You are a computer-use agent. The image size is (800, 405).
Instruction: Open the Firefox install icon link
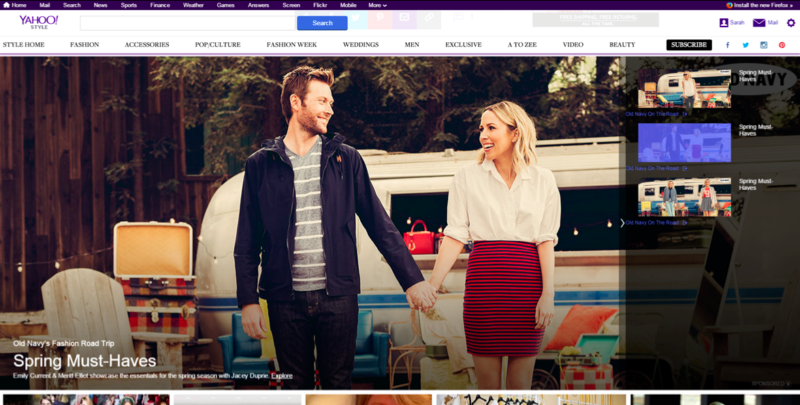tap(729, 5)
